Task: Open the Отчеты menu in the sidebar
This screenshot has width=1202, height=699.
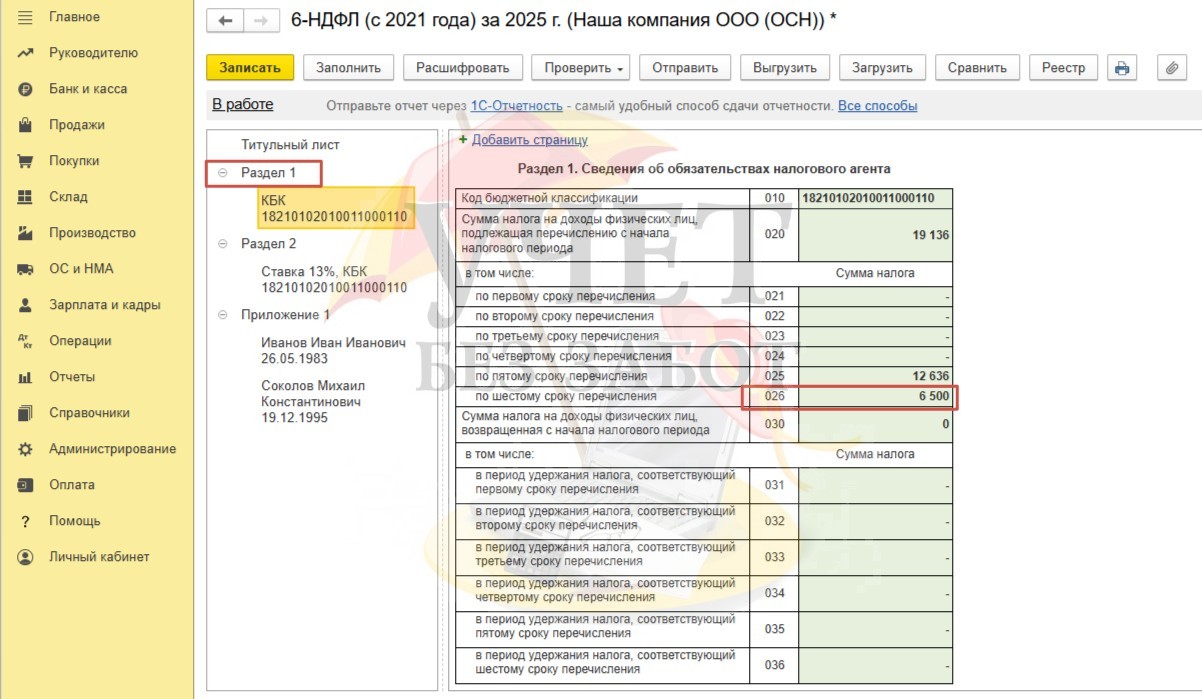Action: click(72, 377)
